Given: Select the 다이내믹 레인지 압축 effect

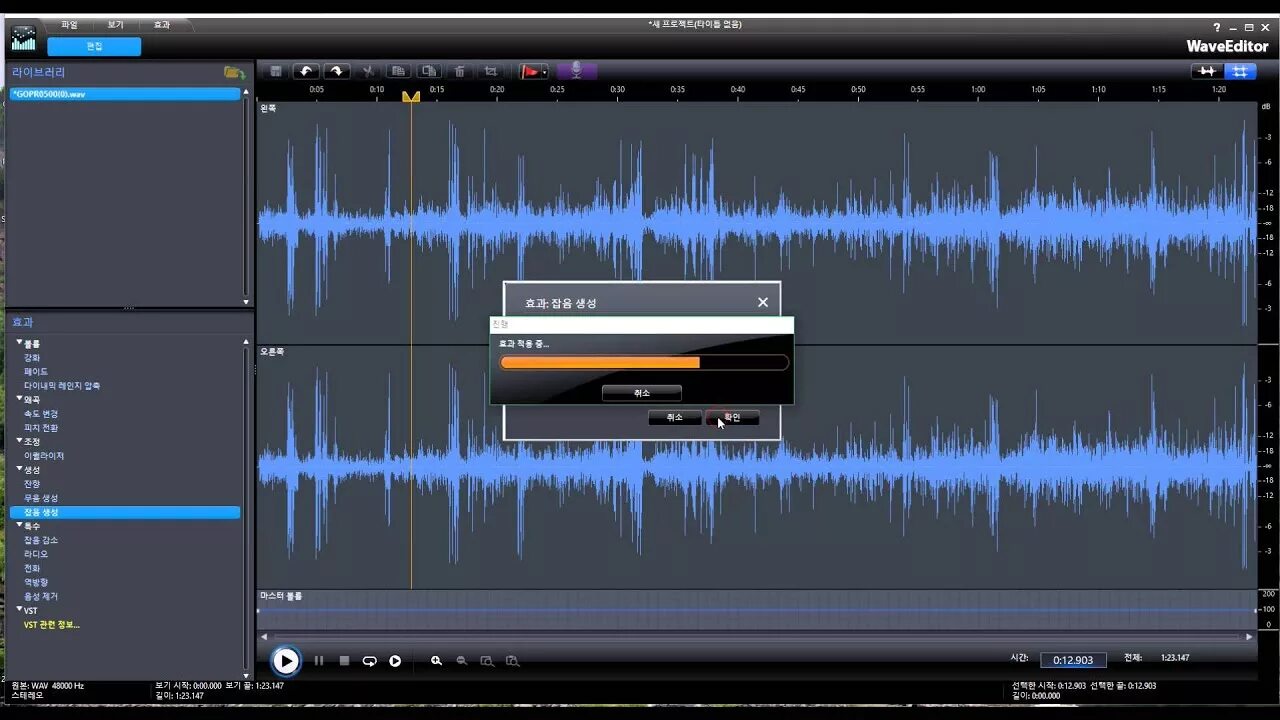Looking at the screenshot, I should [62, 386].
